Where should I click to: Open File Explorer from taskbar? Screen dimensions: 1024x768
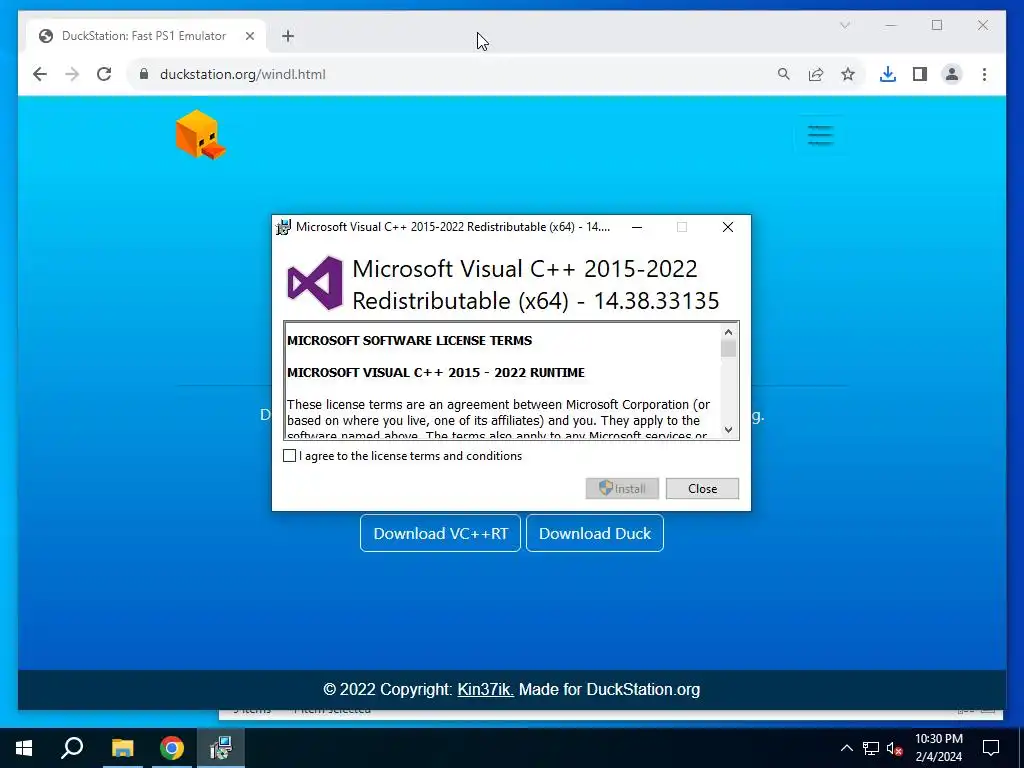122,748
